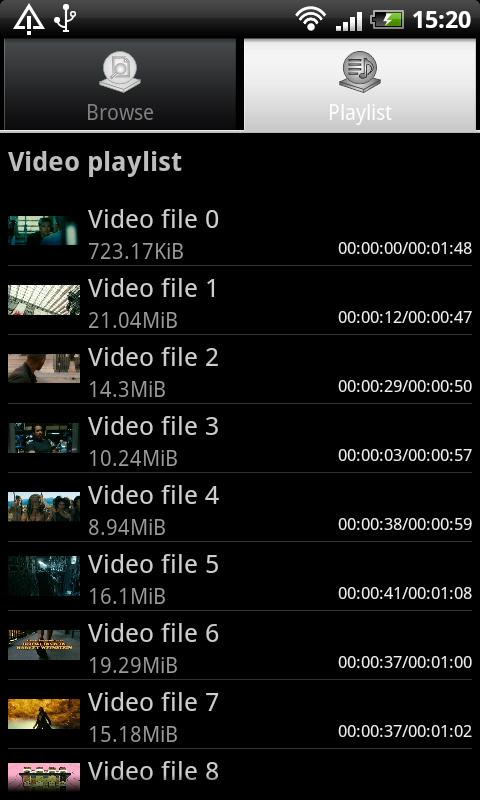The height and width of the screenshot is (800, 480).
Task: Tap the USB connection status icon
Action: 65,18
